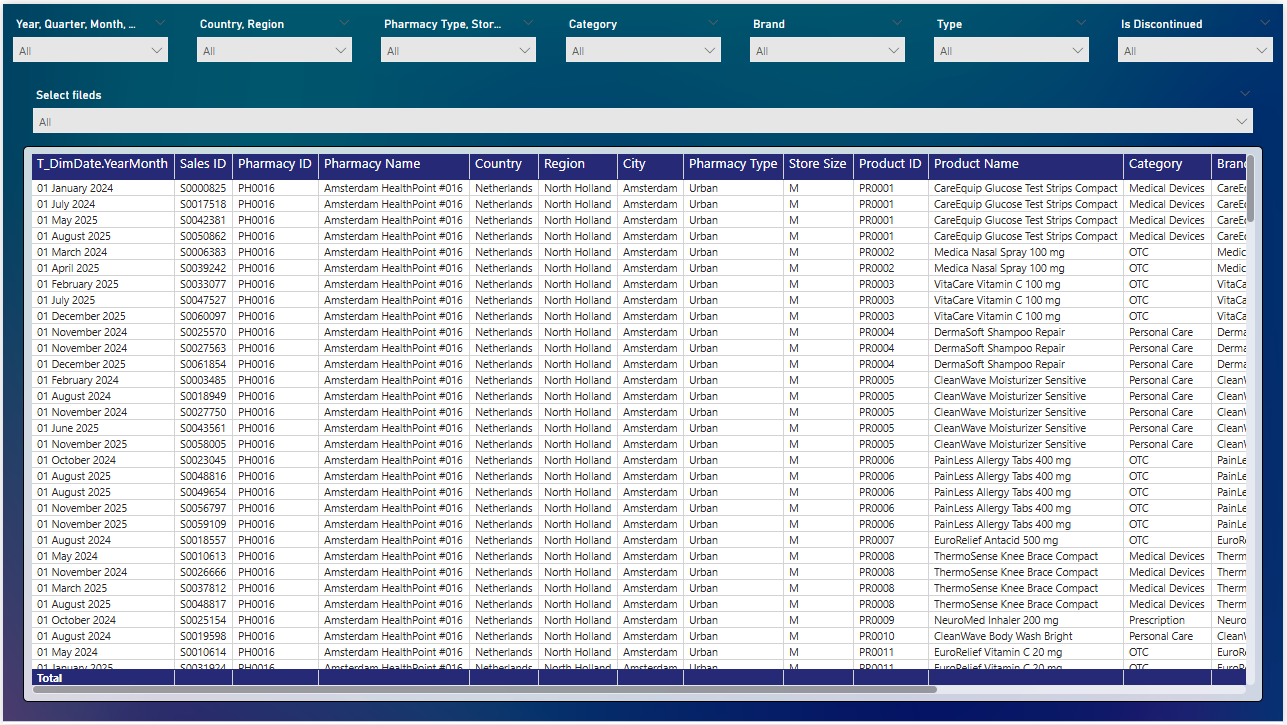Click the faint chevron right of Select fileds title
The image size is (1287, 725).
pos(1244,93)
